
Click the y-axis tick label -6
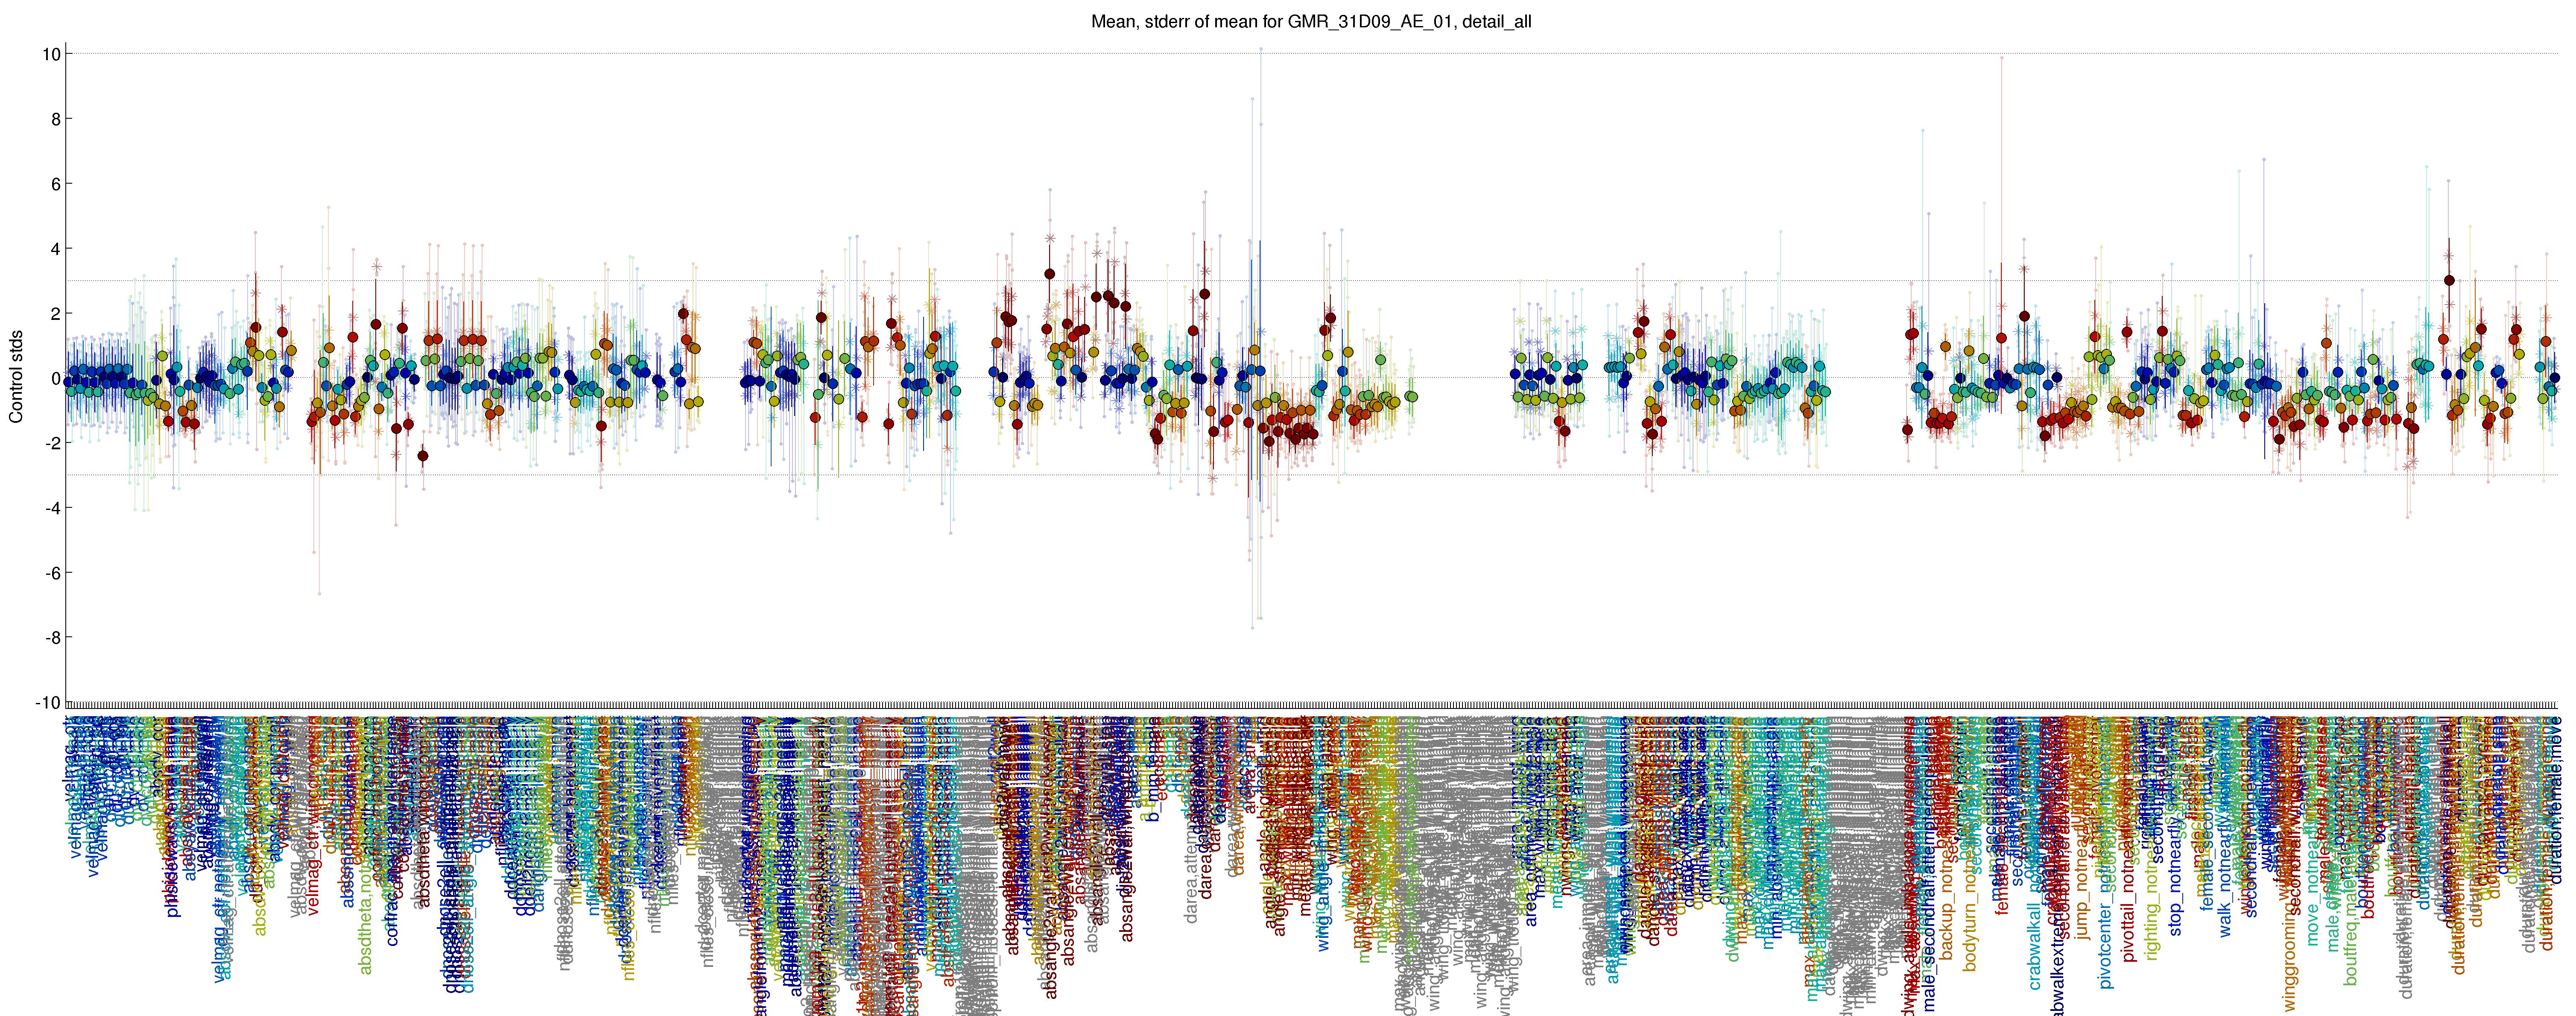52,573
